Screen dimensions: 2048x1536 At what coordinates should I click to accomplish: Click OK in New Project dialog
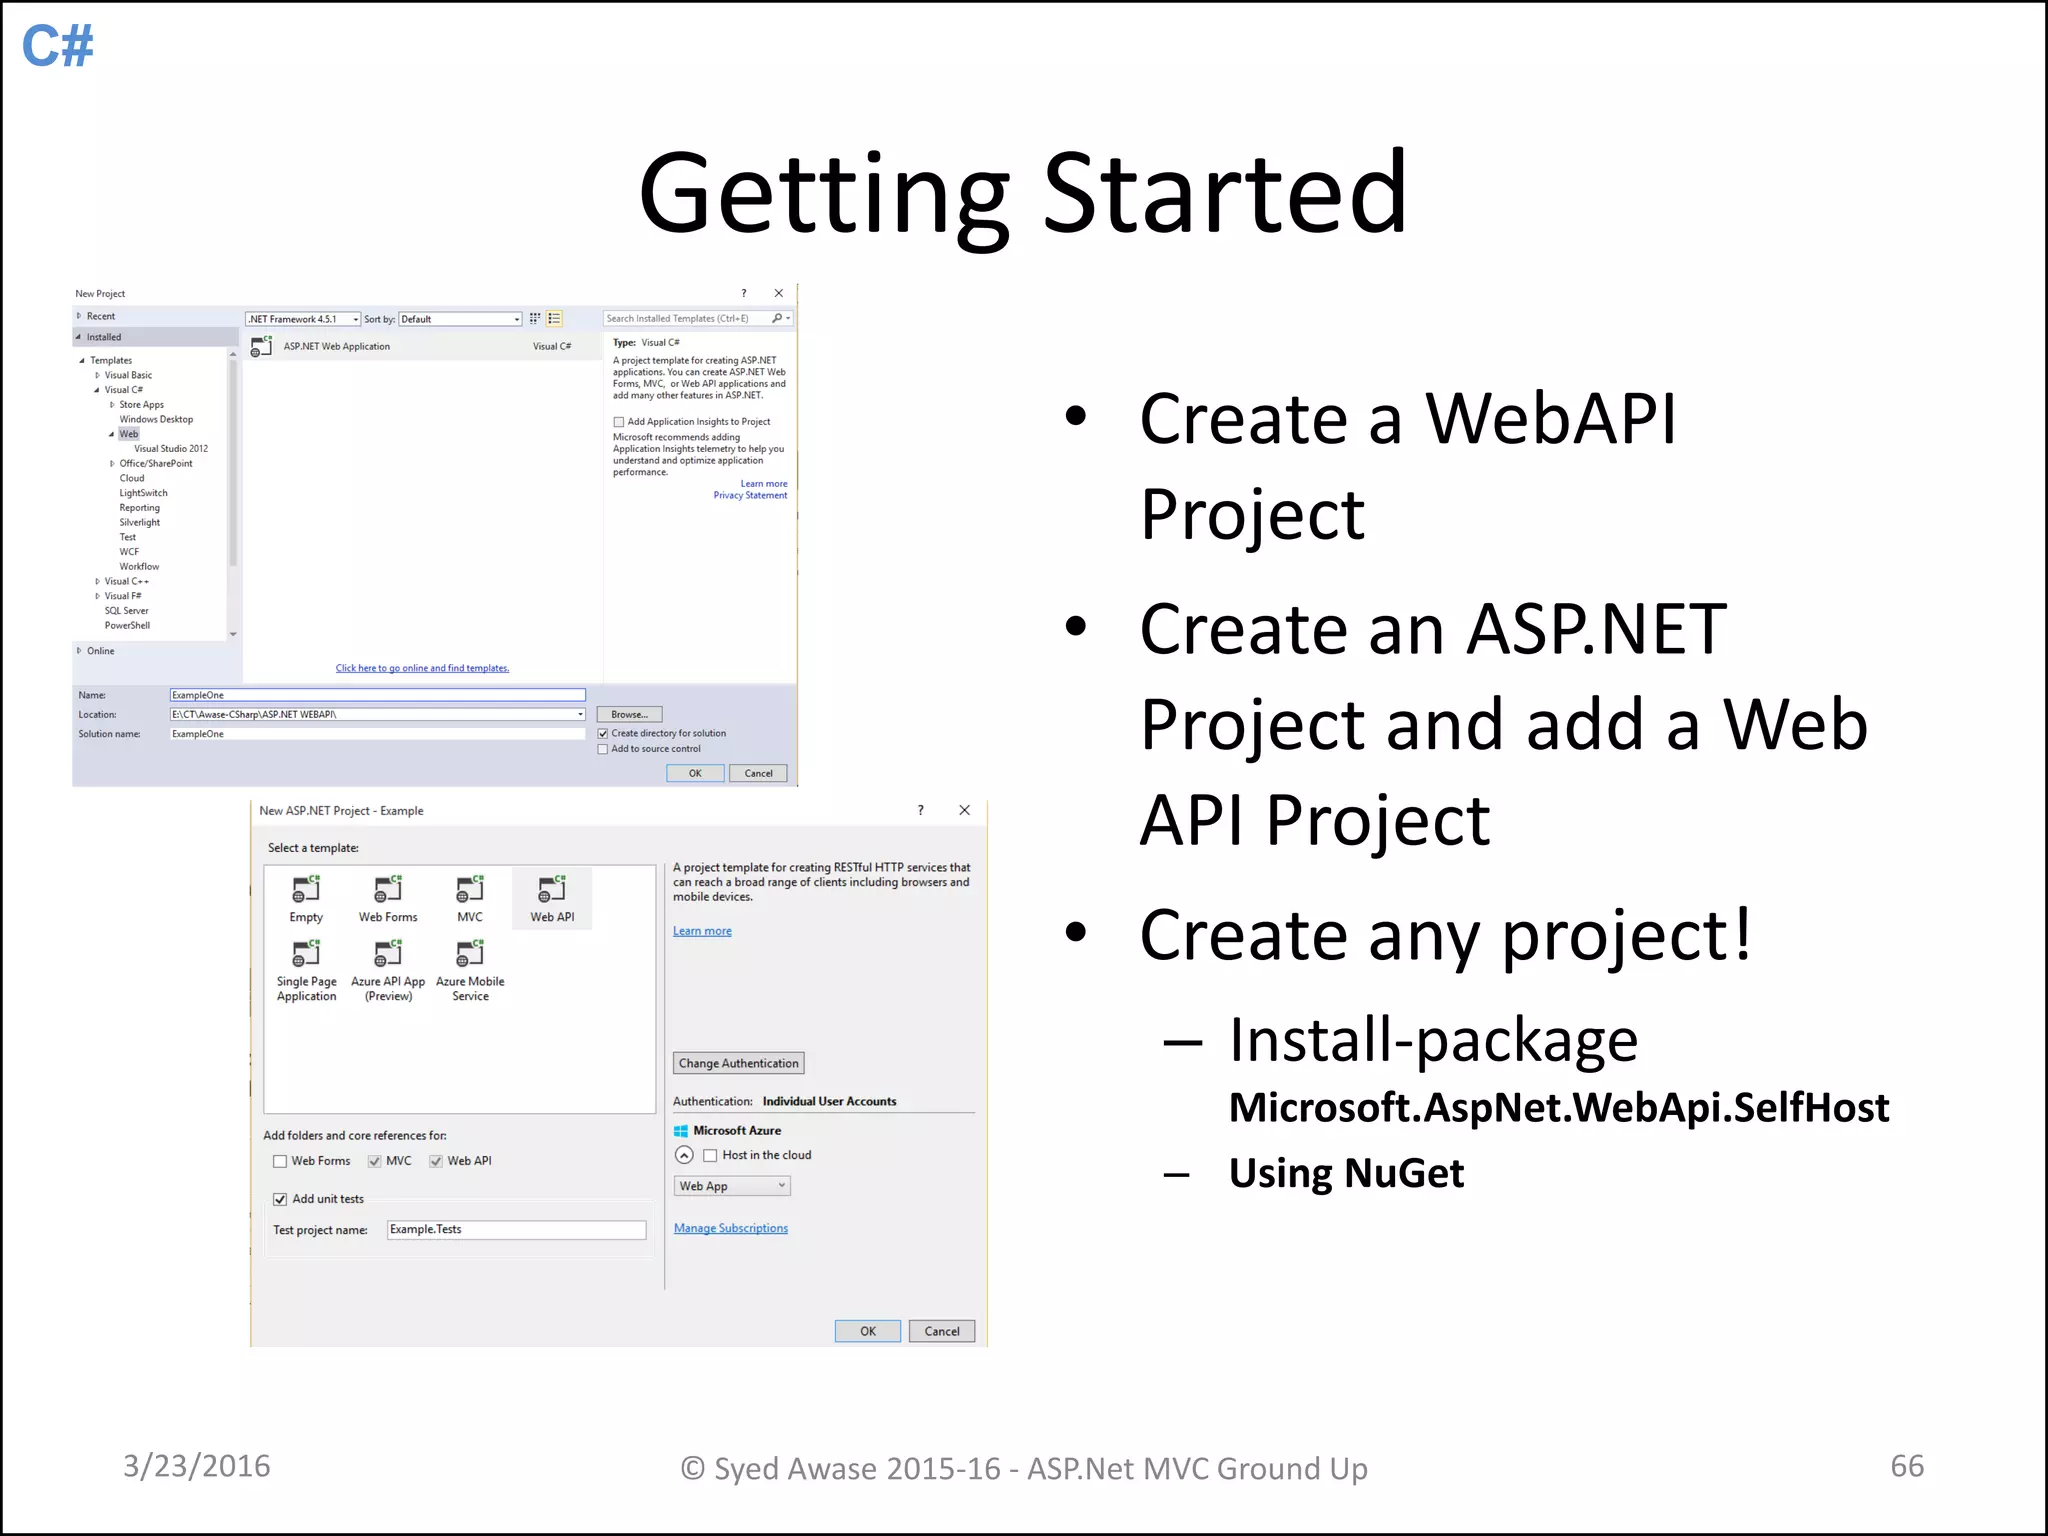coord(695,773)
